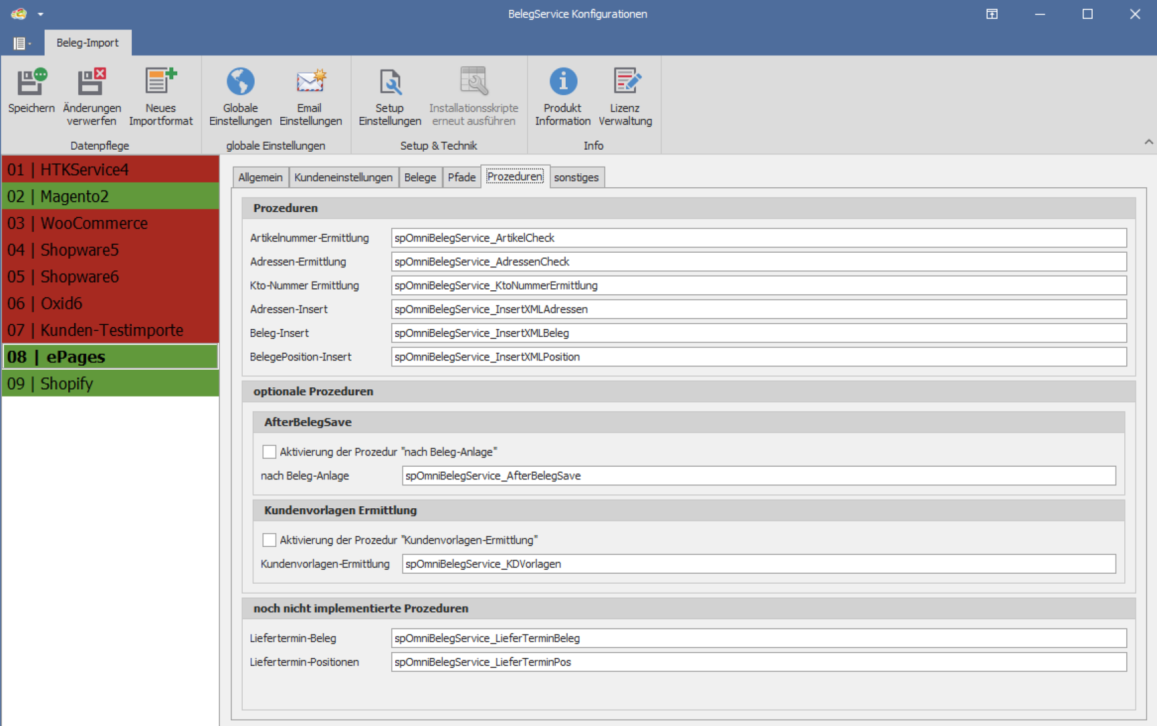Open the quick access toolbar dropdown arrow
Image resolution: width=1157 pixels, height=726 pixels.
pos(41,14)
